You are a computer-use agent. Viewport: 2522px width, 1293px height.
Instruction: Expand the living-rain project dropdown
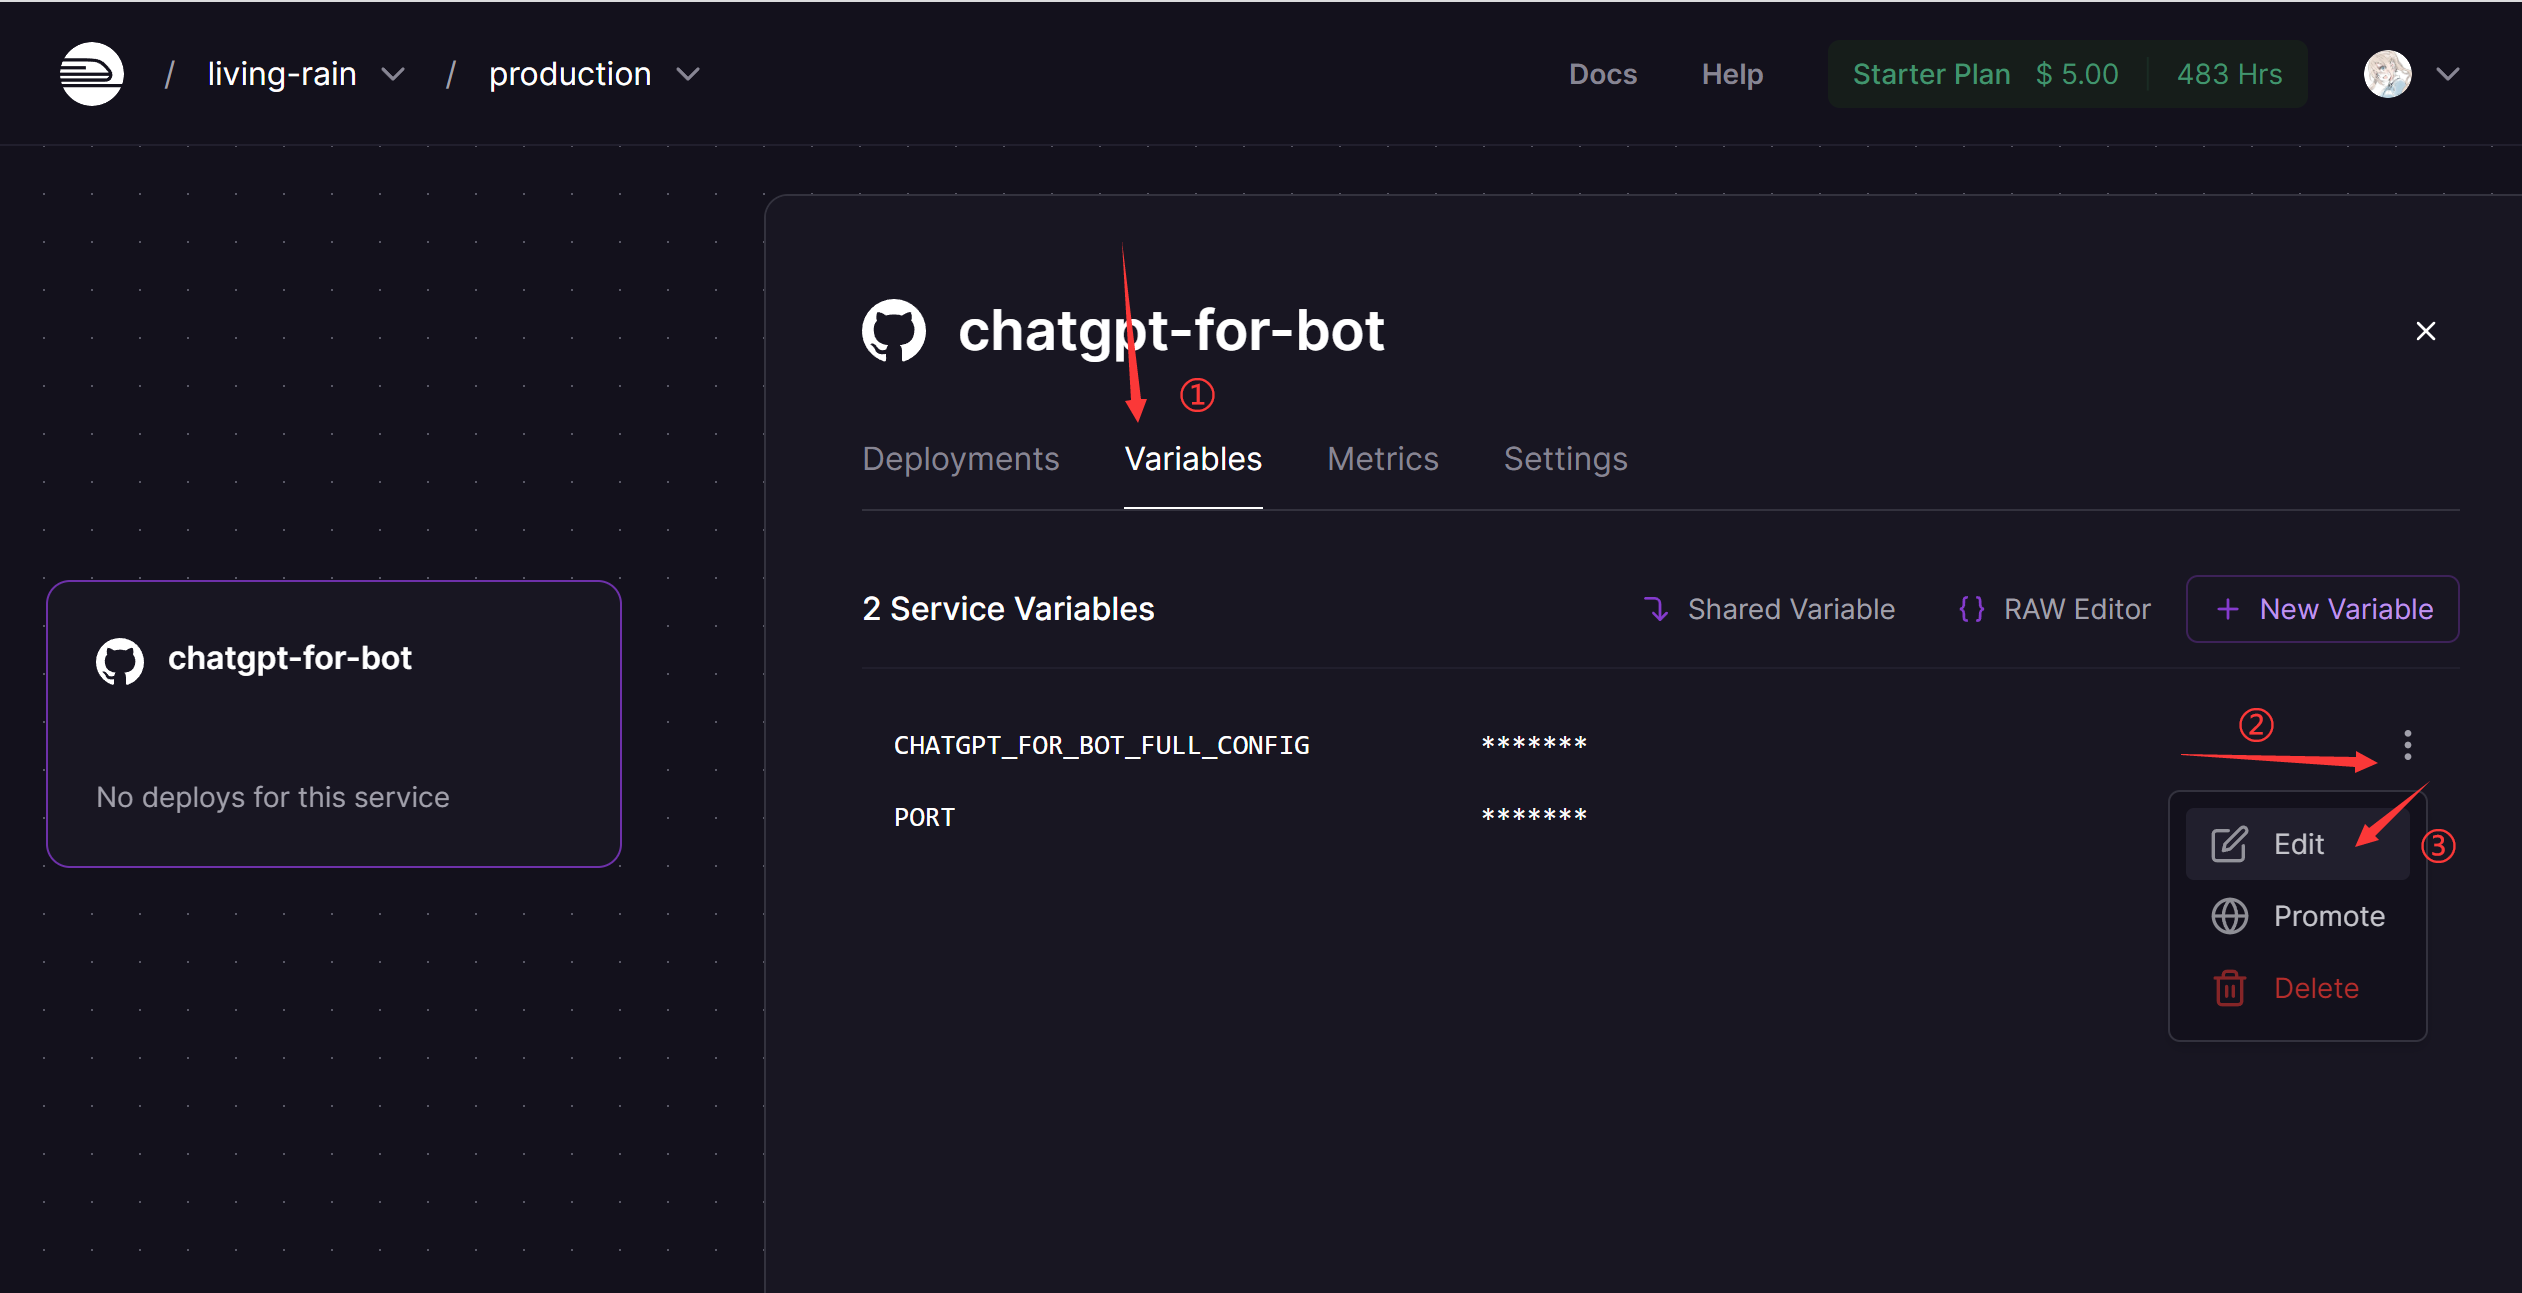tap(393, 74)
